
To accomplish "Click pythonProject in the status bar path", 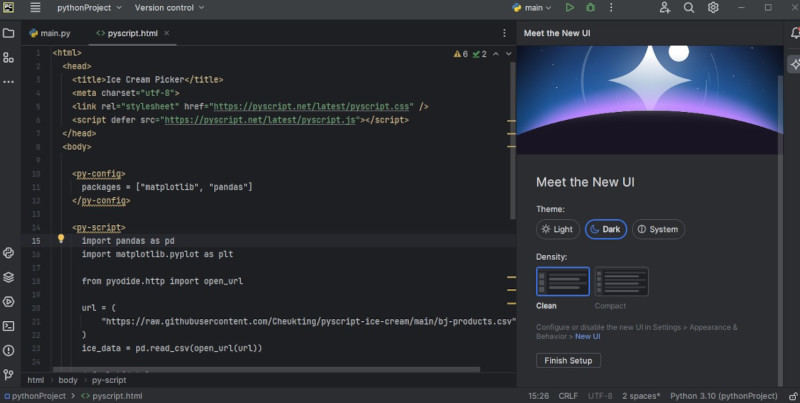I will coord(35,396).
